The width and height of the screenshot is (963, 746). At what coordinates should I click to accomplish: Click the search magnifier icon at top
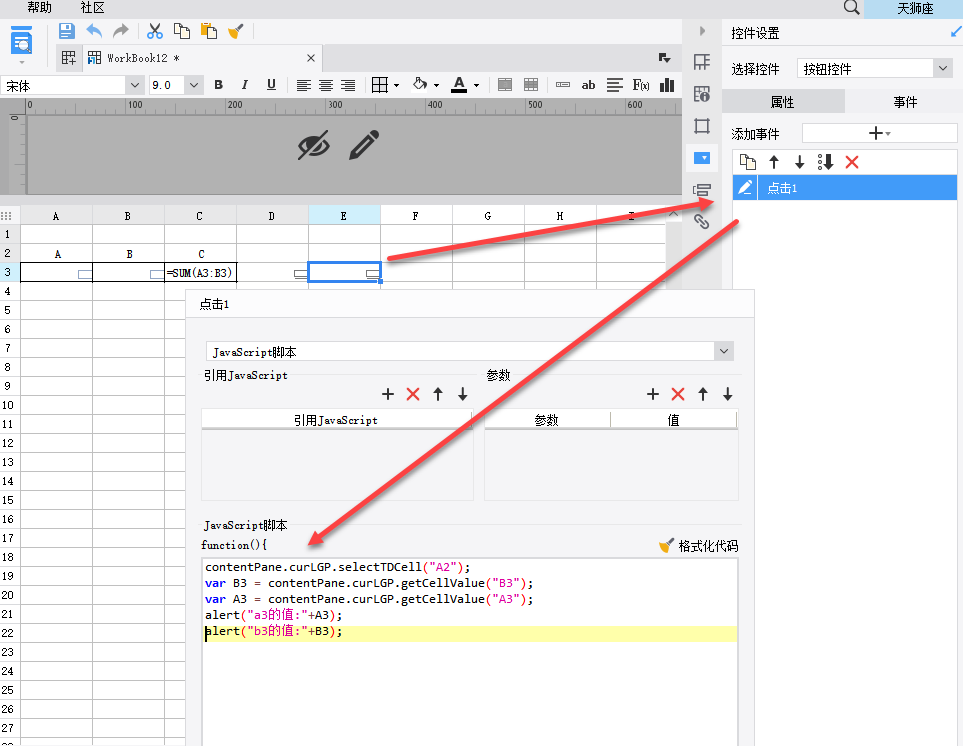tap(851, 7)
